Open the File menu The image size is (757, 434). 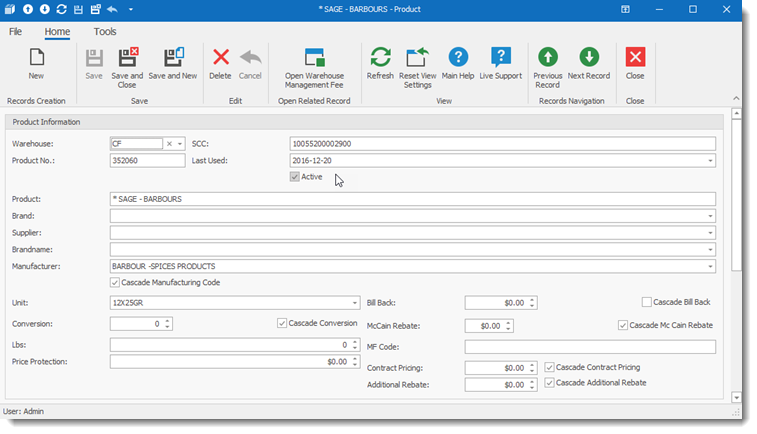[x=16, y=31]
